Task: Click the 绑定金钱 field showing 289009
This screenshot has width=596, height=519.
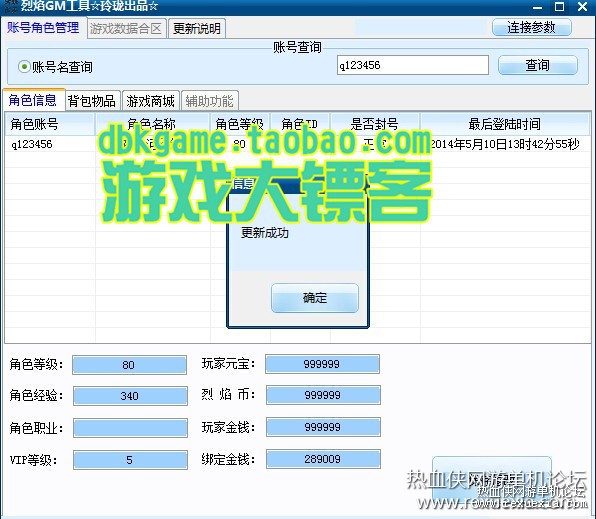Action: pos(323,459)
